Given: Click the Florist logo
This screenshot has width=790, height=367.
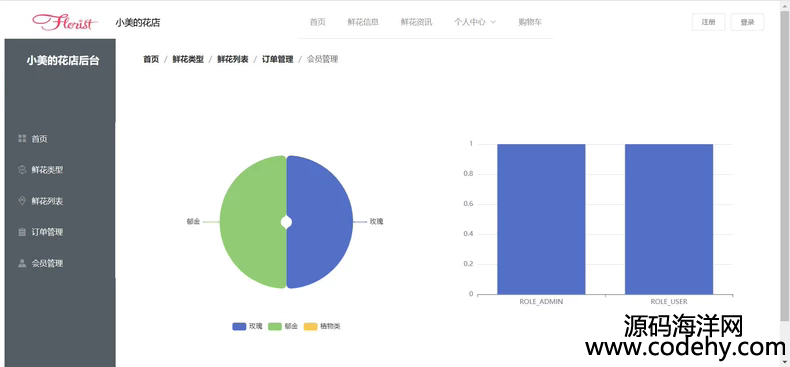Looking at the screenshot, I should point(65,22).
